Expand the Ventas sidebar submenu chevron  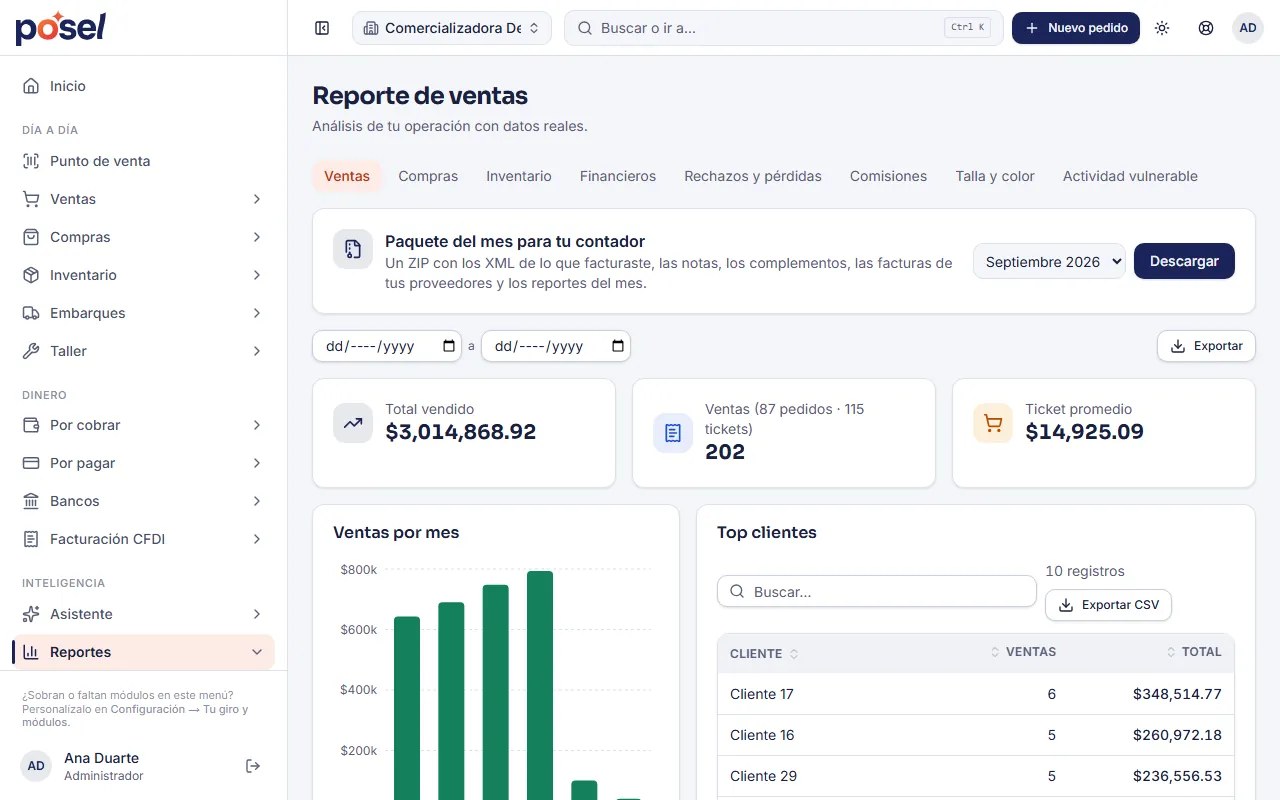(257, 199)
